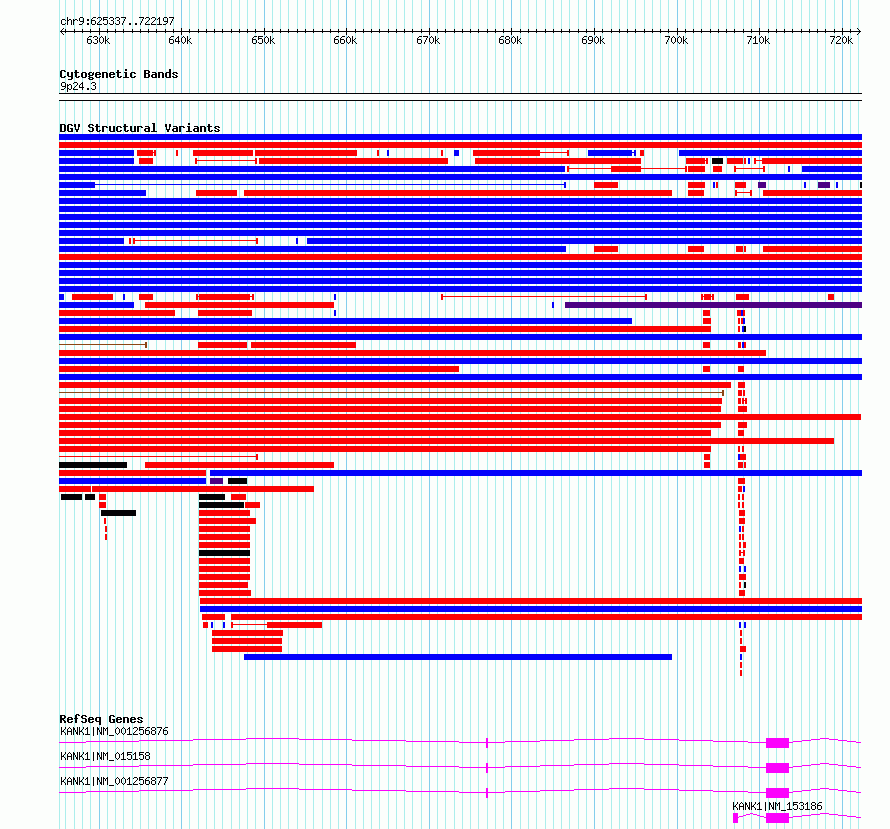Select the KANK1|NM_015158 transcript label
890x829 pixels.
point(105,756)
